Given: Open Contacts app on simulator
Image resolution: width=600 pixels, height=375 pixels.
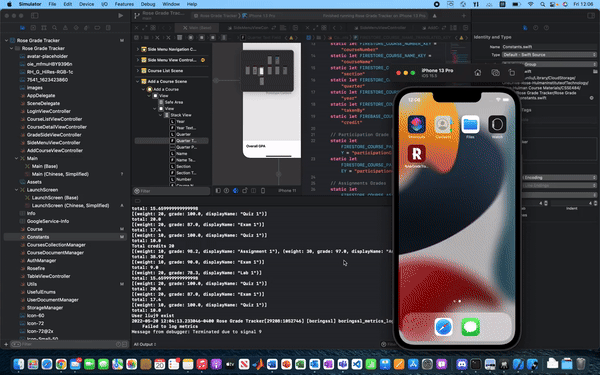Looking at the screenshot, I should (443, 125).
